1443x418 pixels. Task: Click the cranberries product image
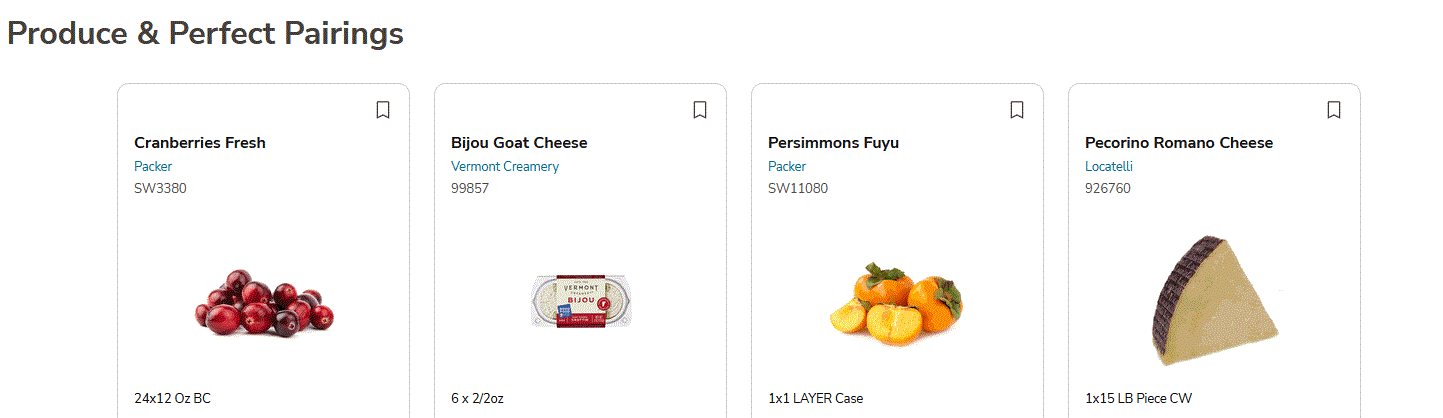(263, 303)
